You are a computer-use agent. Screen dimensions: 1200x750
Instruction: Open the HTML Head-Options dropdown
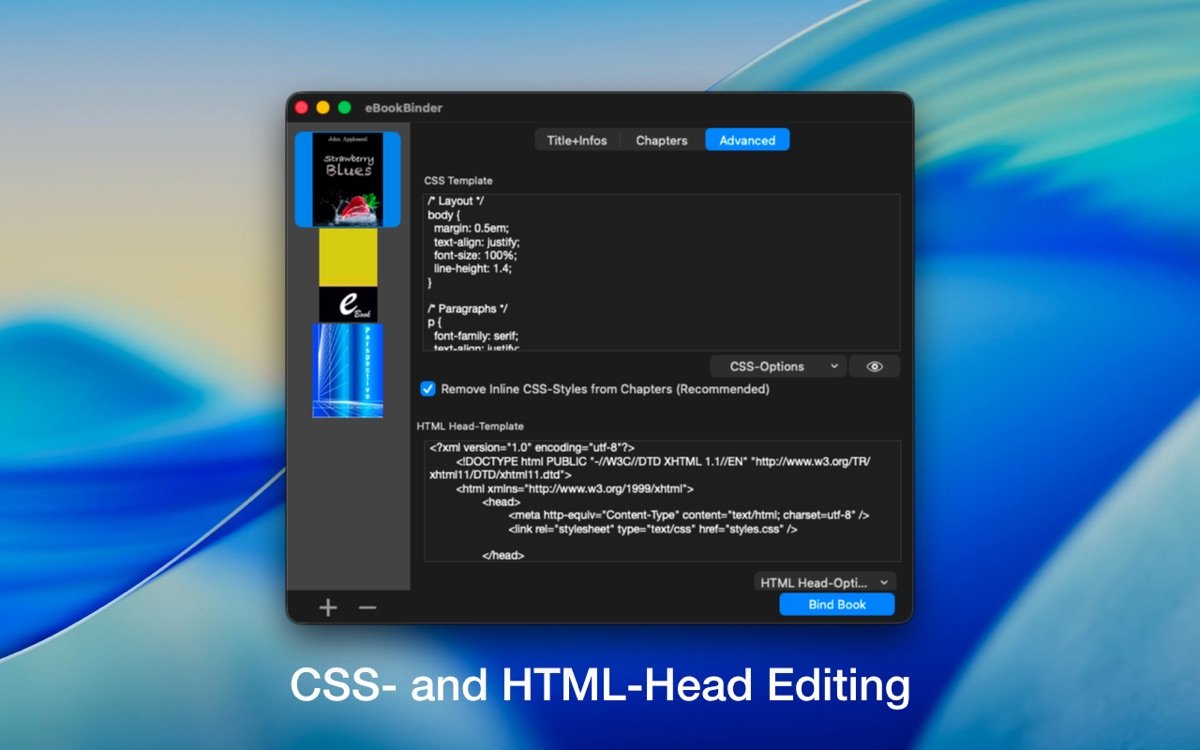coord(825,582)
